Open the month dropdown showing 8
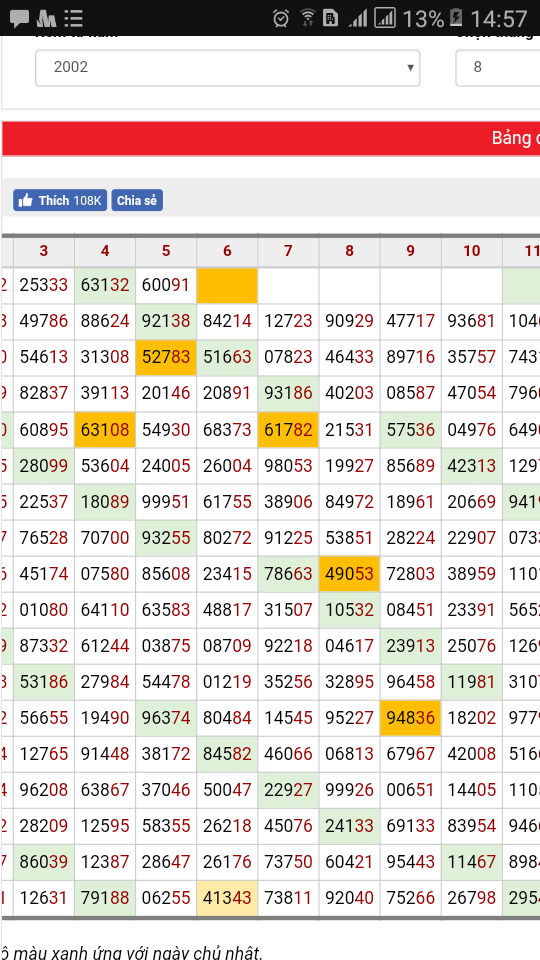The height and width of the screenshot is (960, 540). click(497, 67)
